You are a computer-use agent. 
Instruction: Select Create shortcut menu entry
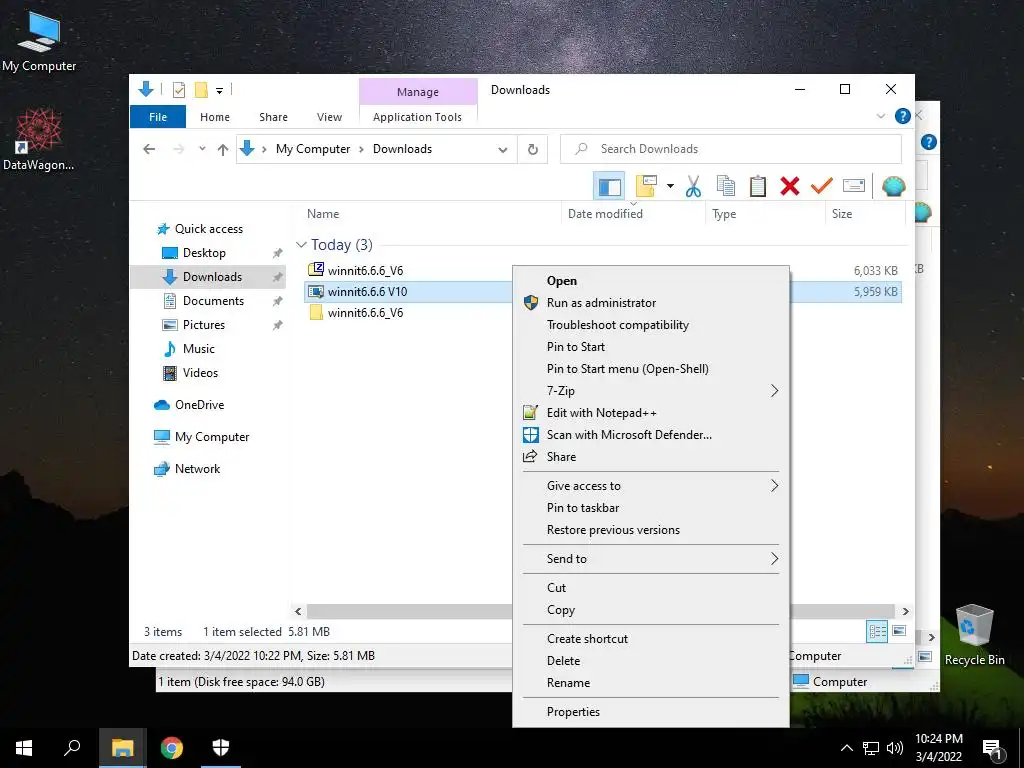click(651, 639)
